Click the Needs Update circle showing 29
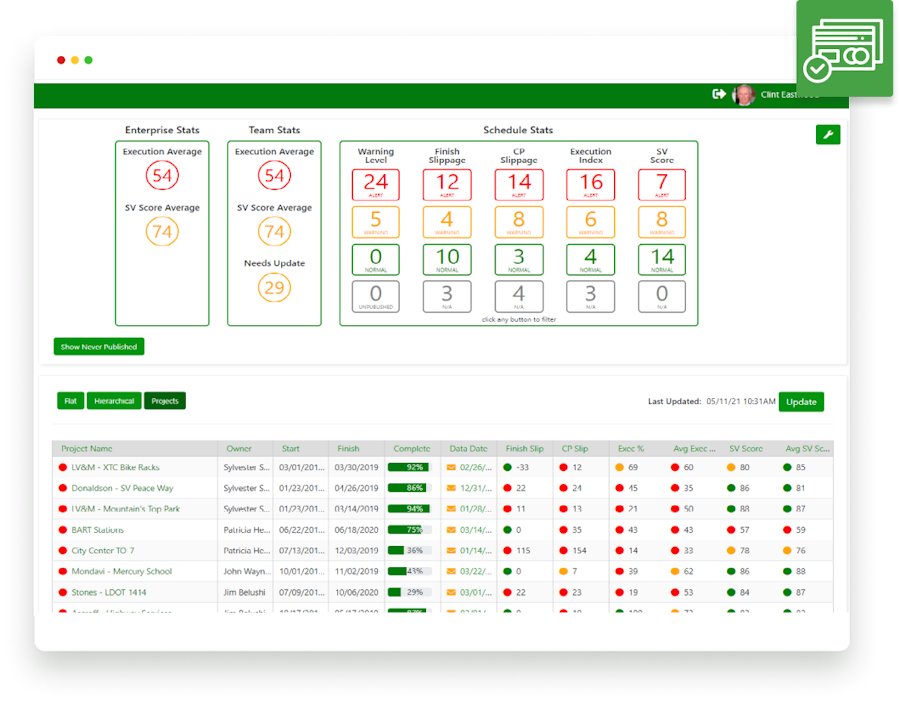Screen dimensions: 900x702 coord(274,288)
